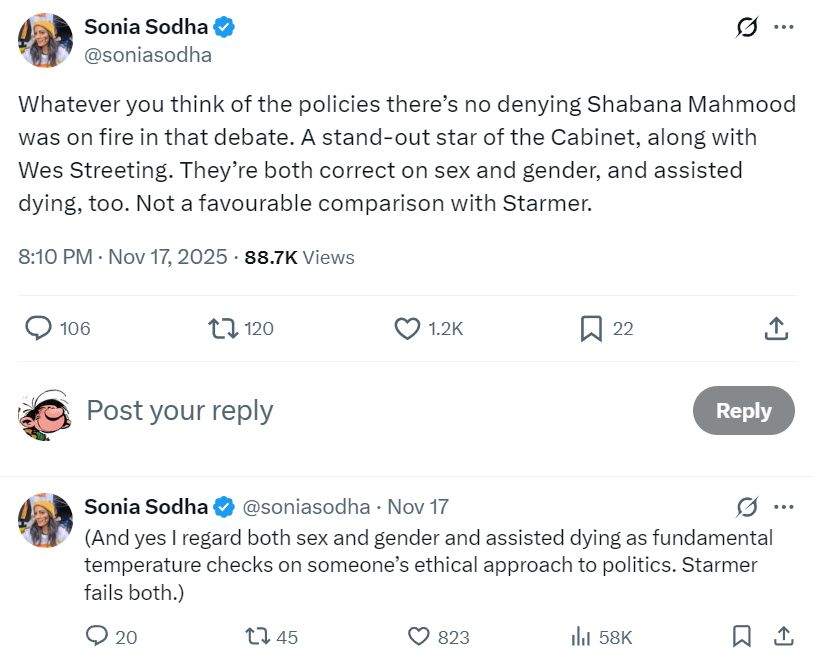
Task: Bookmark the follow-up reply
Action: tap(741, 636)
